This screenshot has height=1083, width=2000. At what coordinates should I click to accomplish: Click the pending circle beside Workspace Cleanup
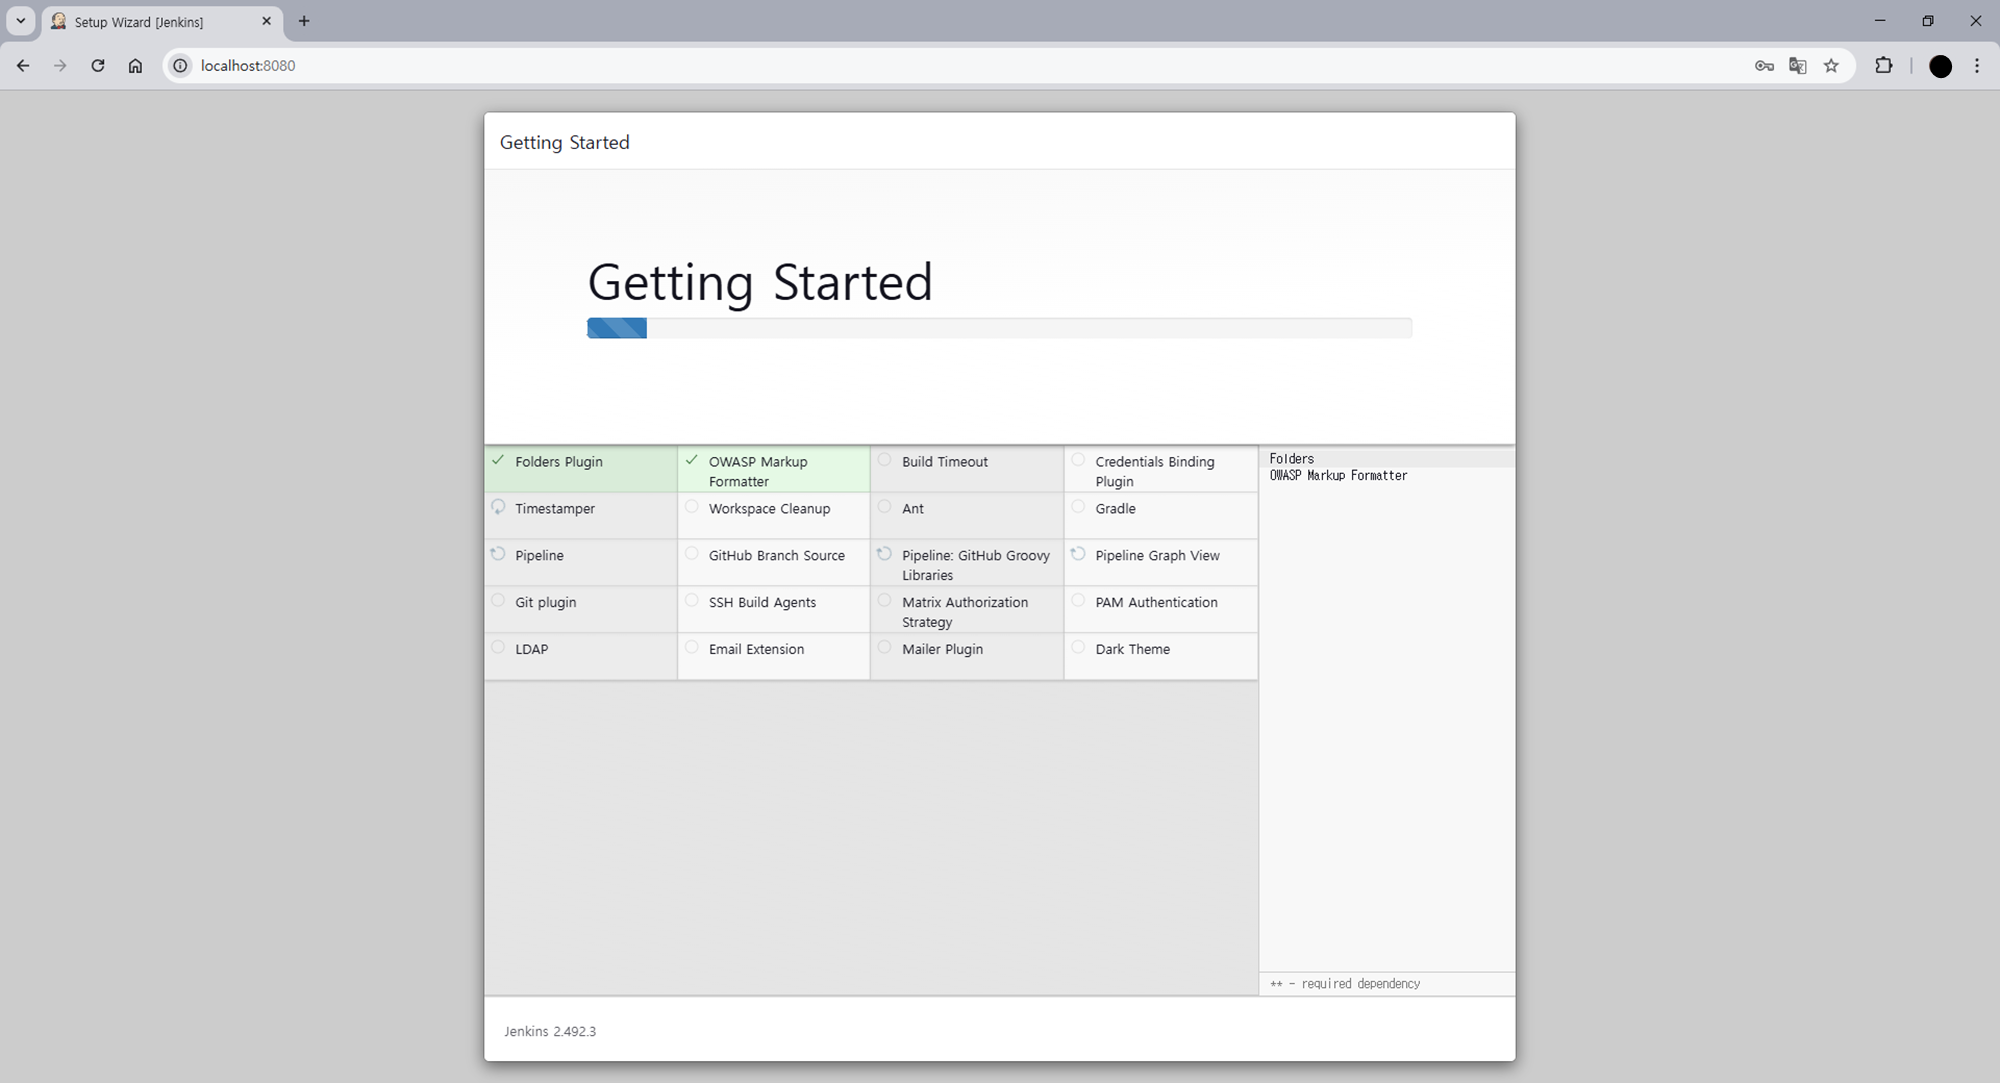coord(691,507)
